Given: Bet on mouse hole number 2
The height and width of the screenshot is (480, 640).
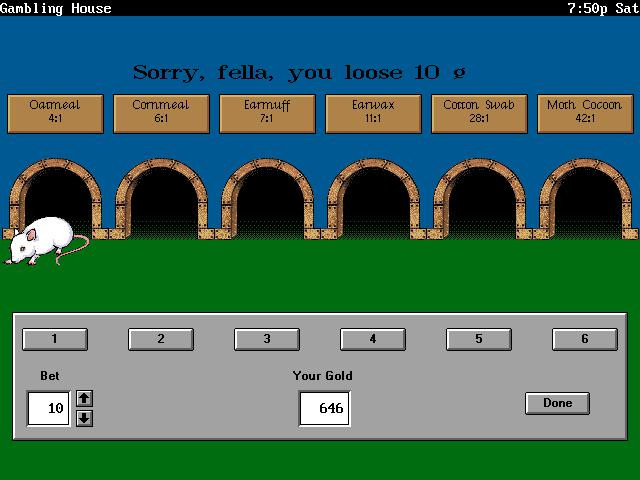Looking at the screenshot, I should pos(161,339).
